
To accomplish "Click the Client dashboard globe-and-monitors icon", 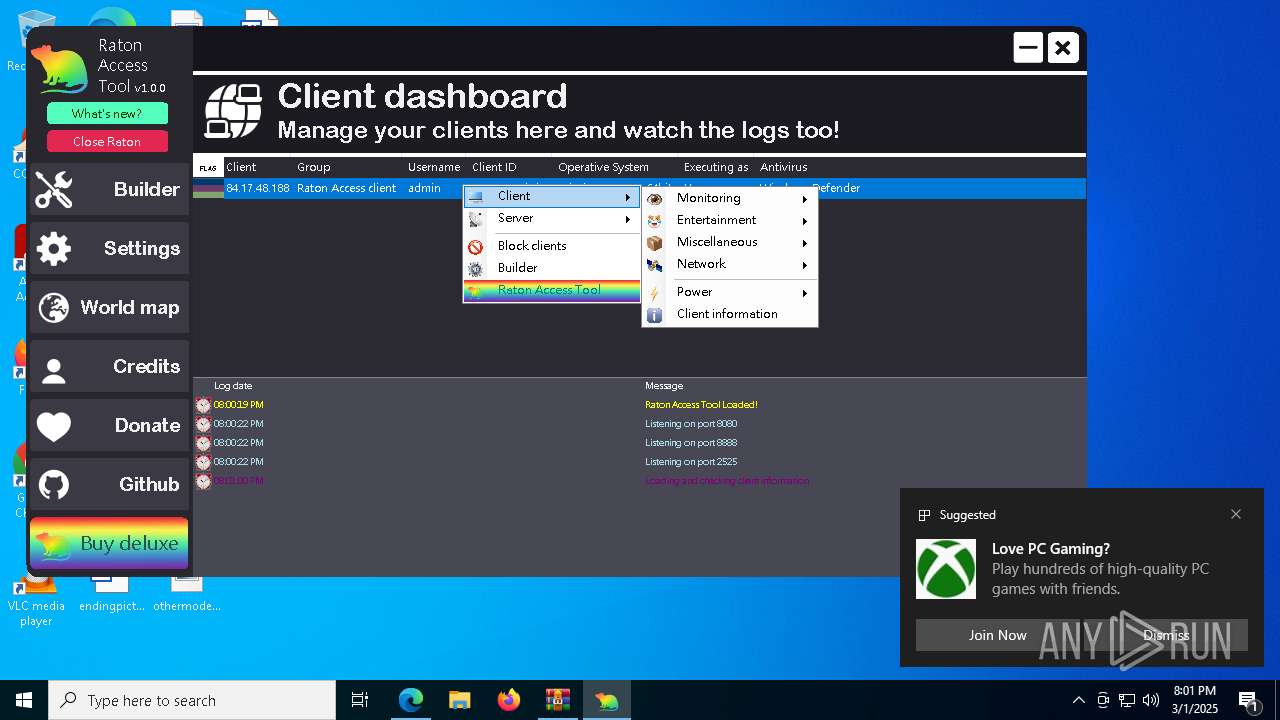I will pos(233,111).
